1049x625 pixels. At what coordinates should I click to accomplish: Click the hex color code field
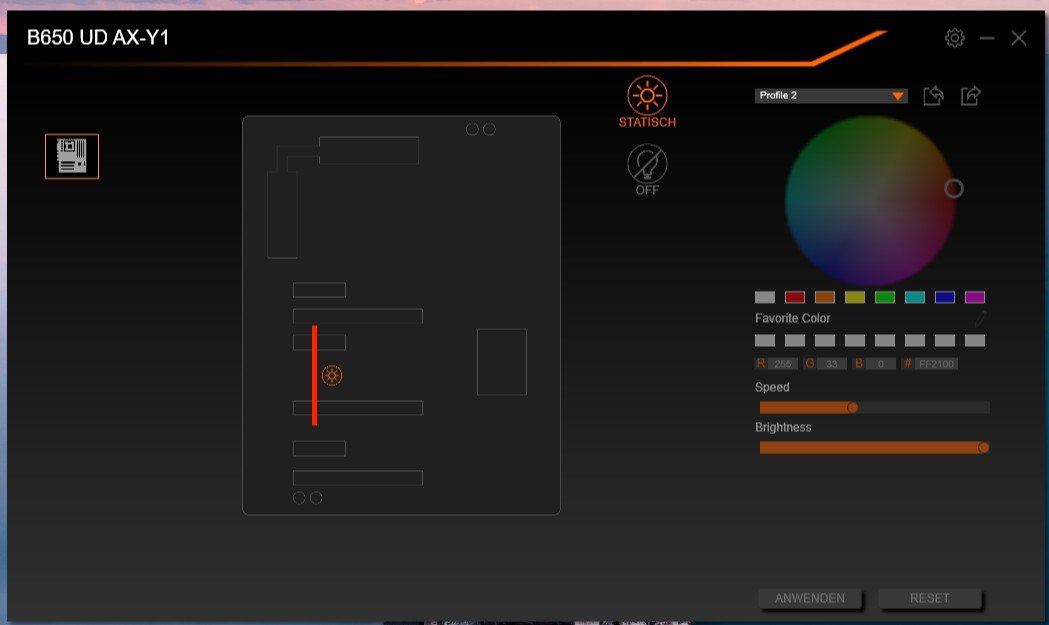point(936,364)
